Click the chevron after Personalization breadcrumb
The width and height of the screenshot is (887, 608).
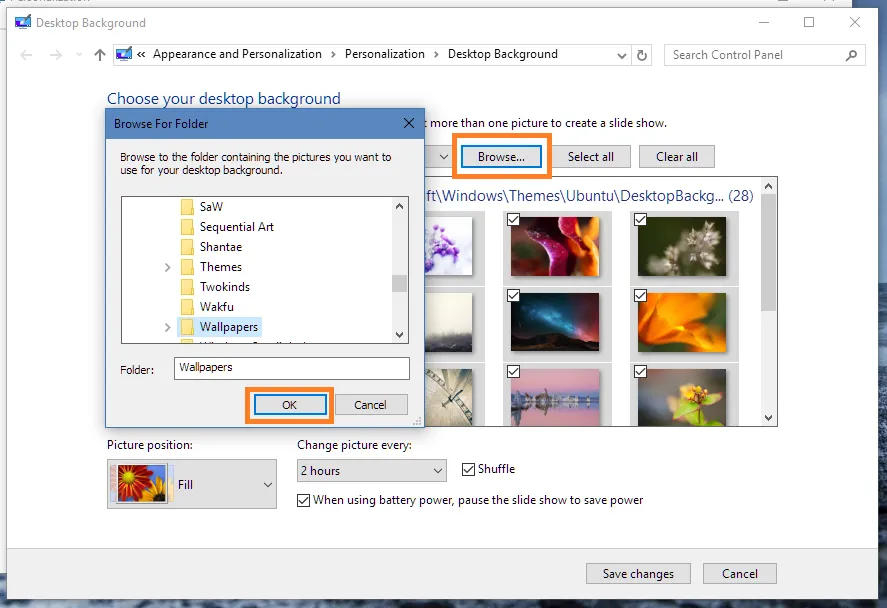436,54
